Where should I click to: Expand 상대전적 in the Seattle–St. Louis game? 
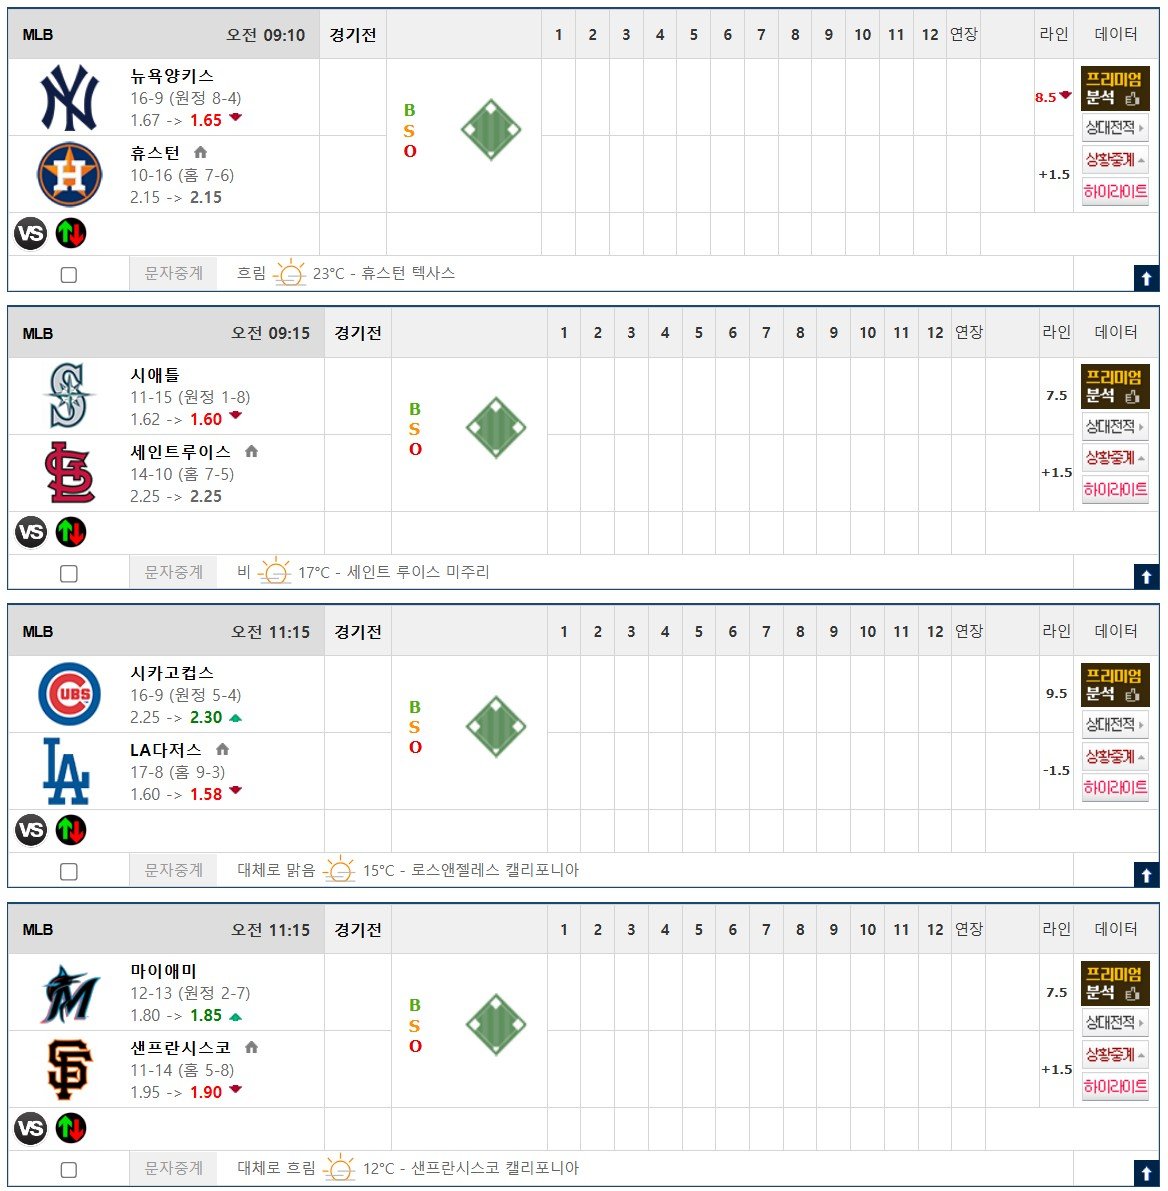1114,427
